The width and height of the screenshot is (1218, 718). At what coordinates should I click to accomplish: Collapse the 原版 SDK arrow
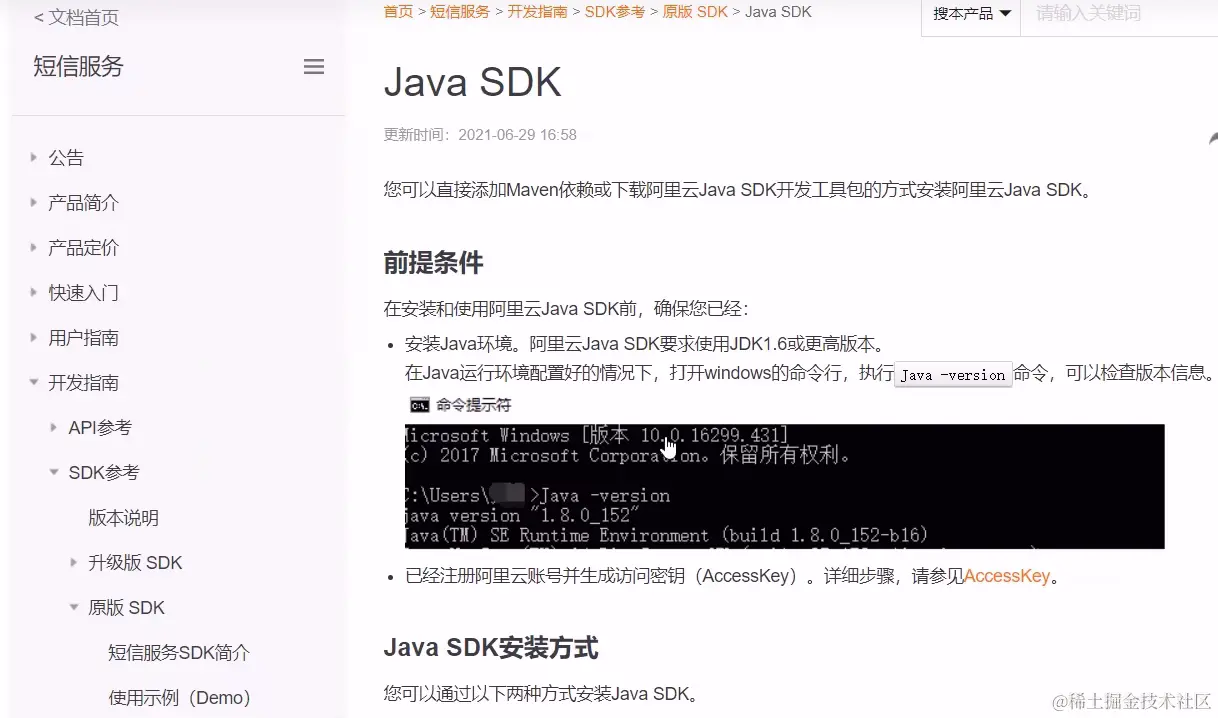pos(74,607)
